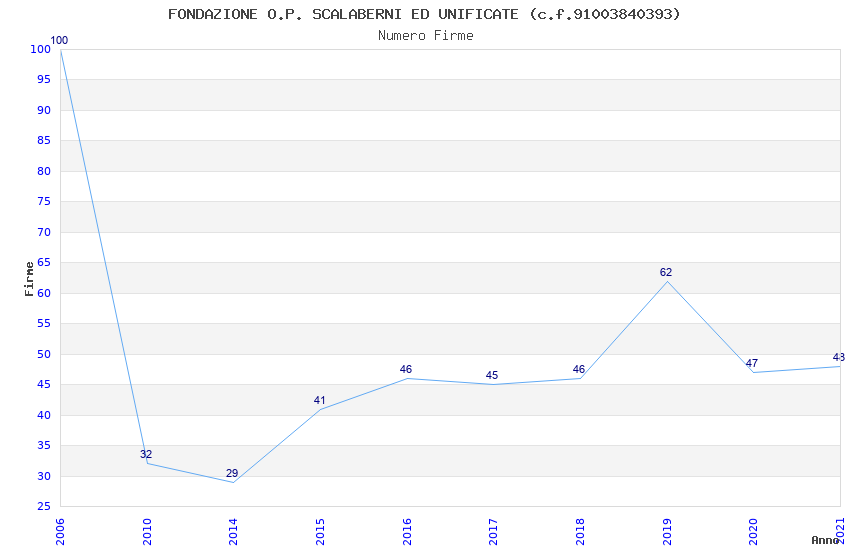Click the y-axis value '75'
The image size is (850, 550).
[x=44, y=202]
